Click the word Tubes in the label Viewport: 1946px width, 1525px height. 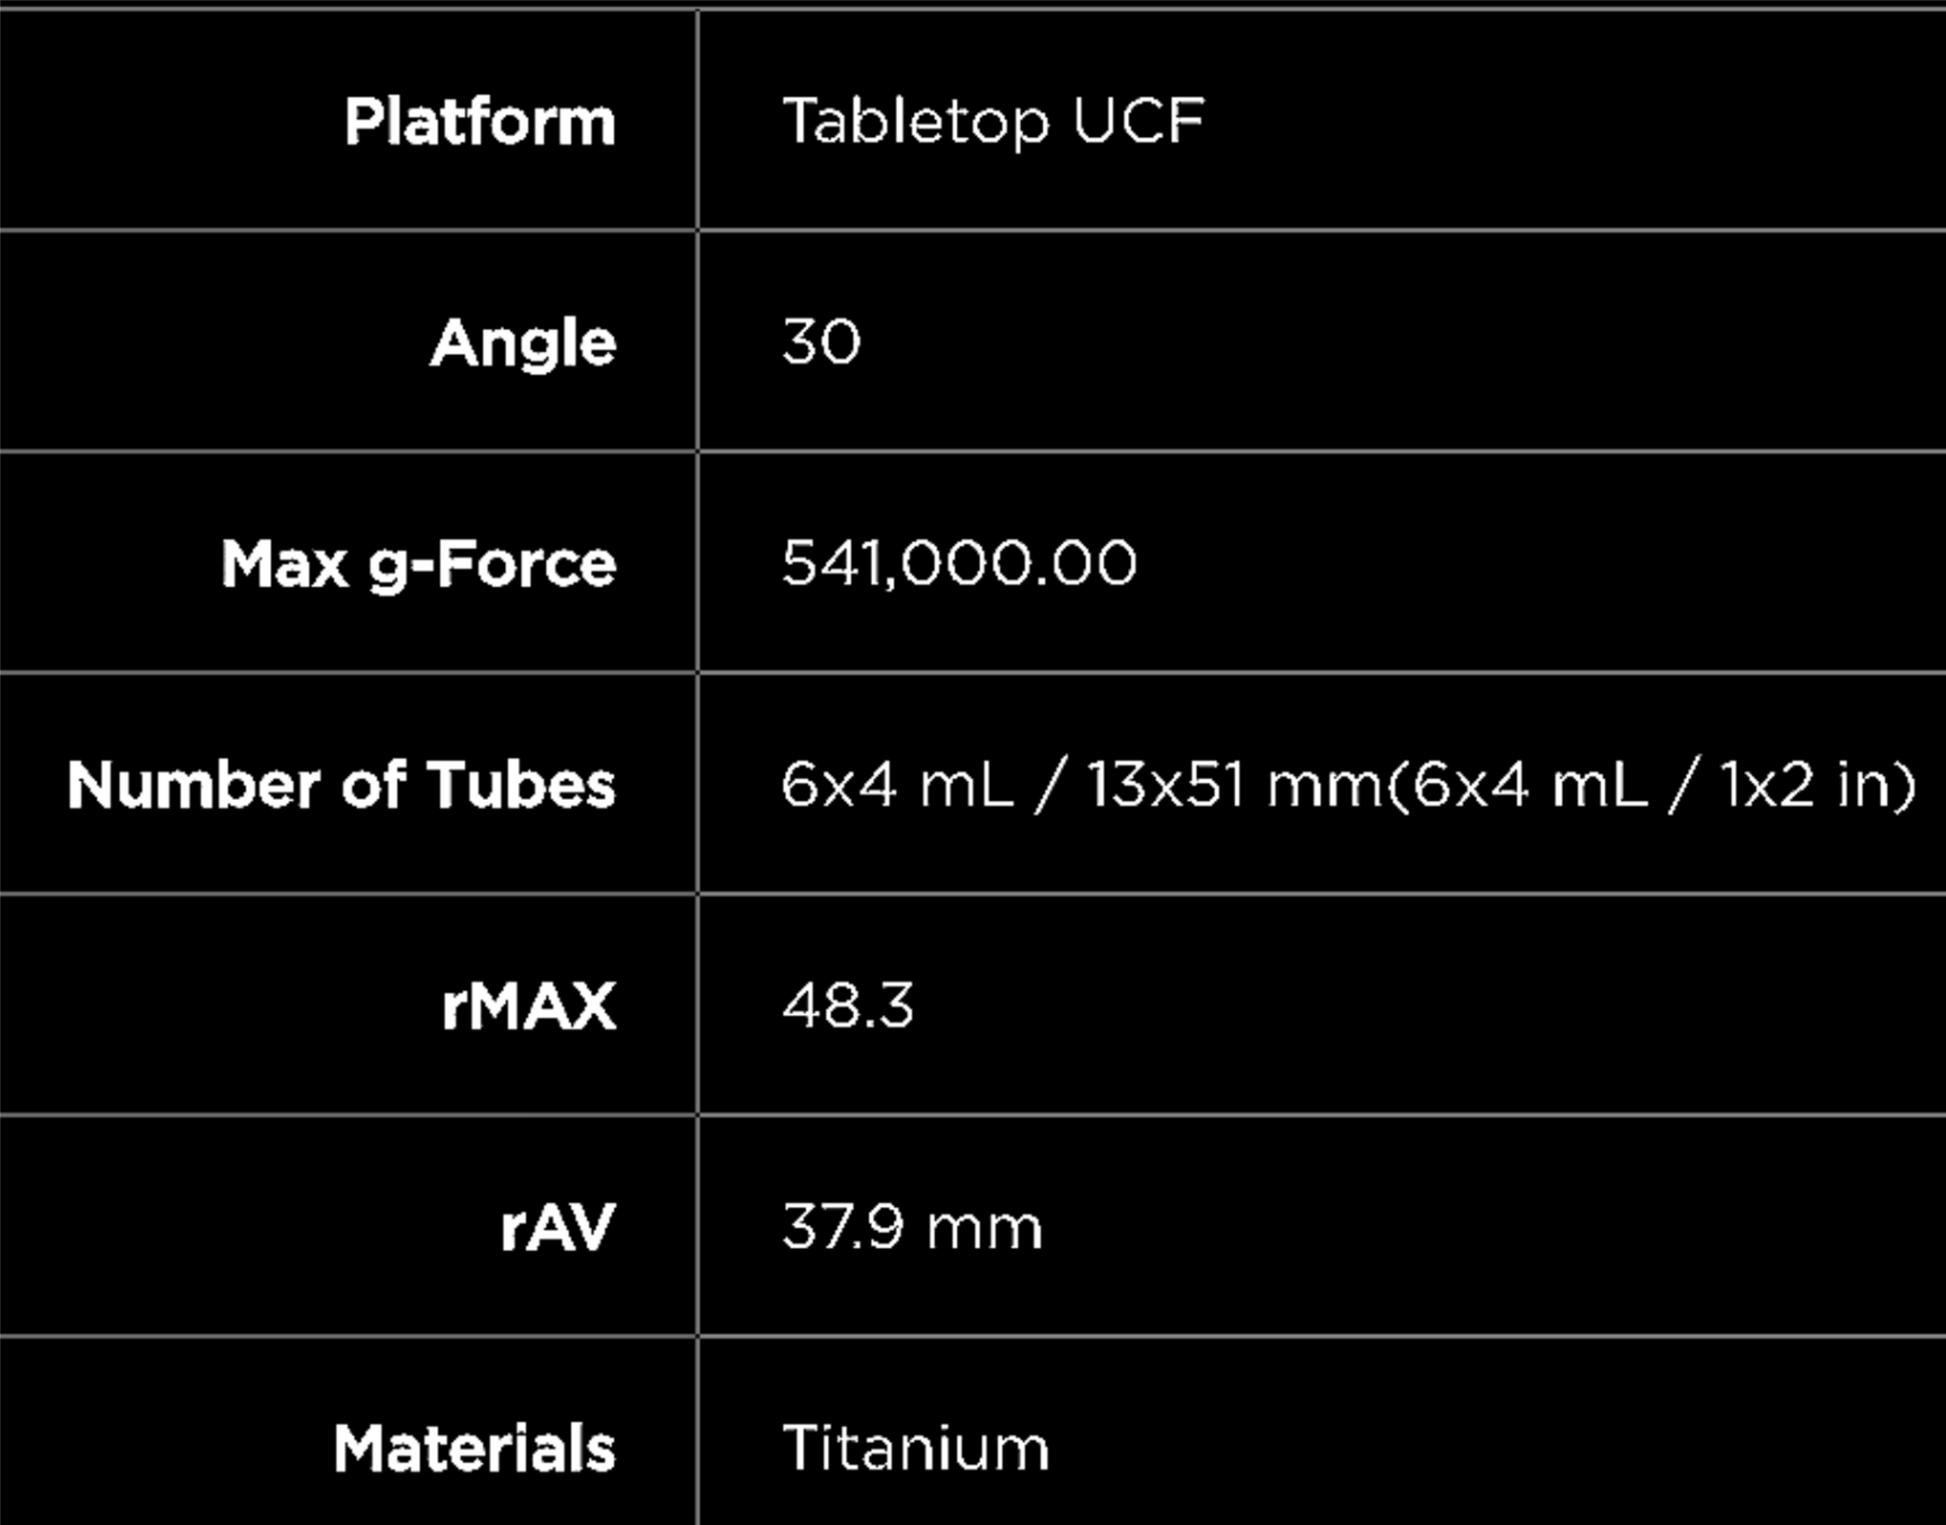coord(520,785)
